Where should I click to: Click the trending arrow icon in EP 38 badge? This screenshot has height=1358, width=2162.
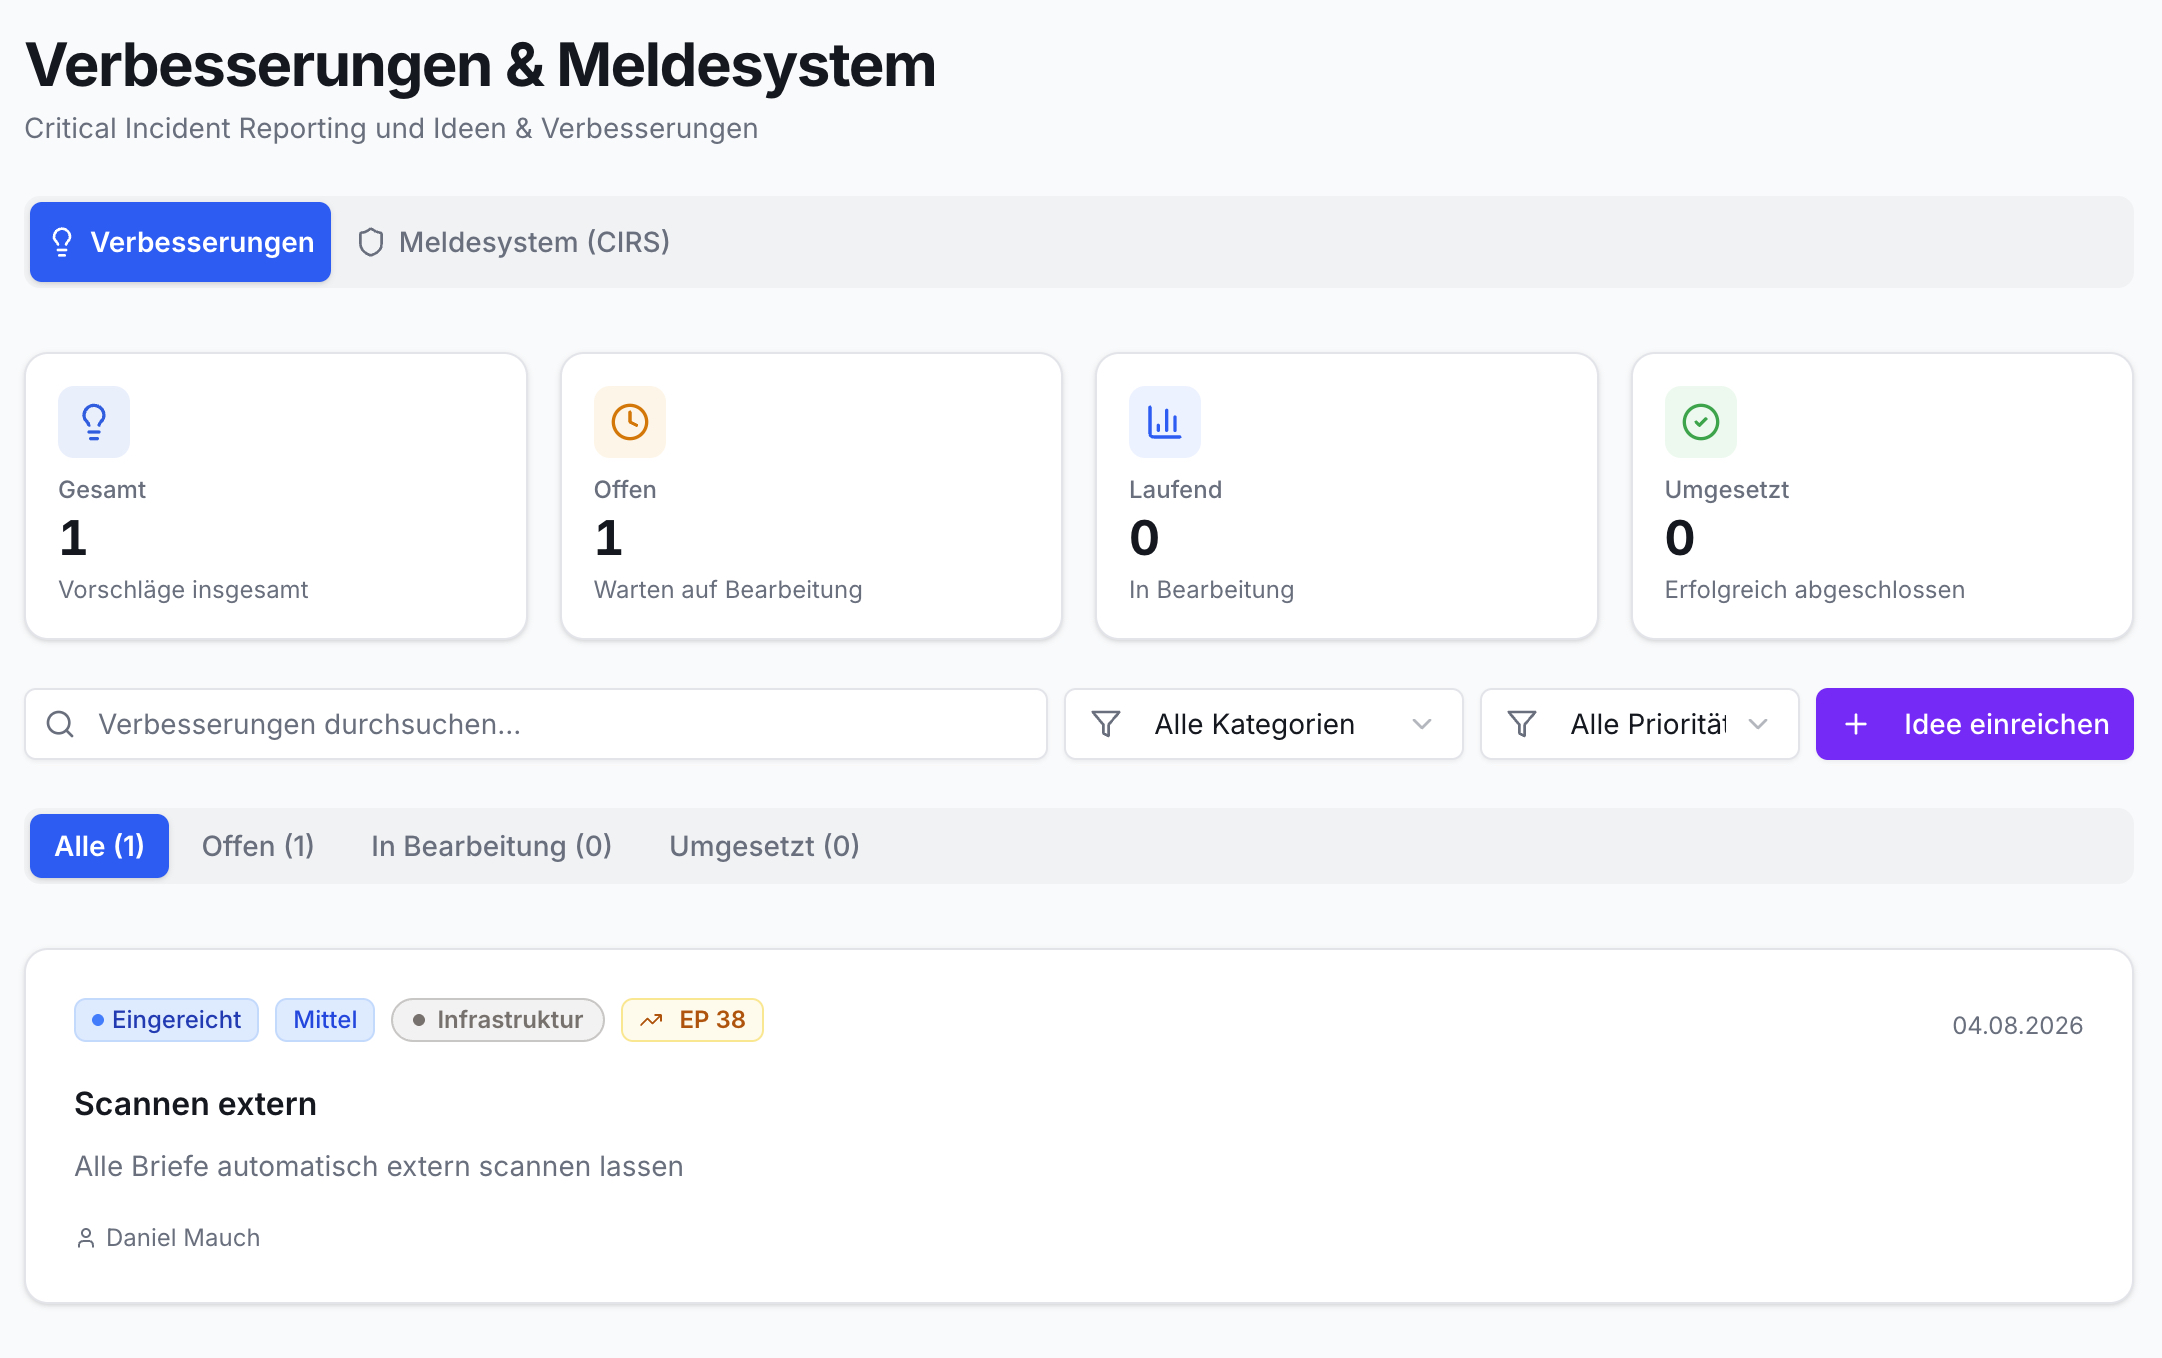(652, 1020)
